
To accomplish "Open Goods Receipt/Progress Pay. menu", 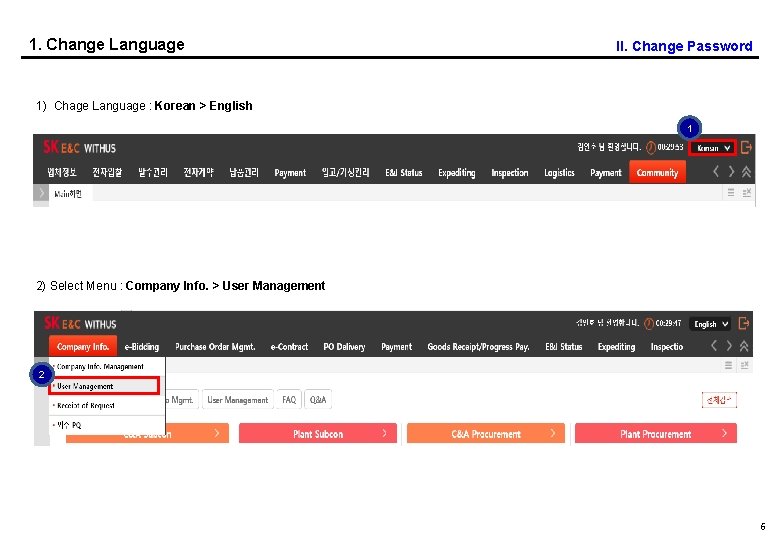I will [478, 347].
